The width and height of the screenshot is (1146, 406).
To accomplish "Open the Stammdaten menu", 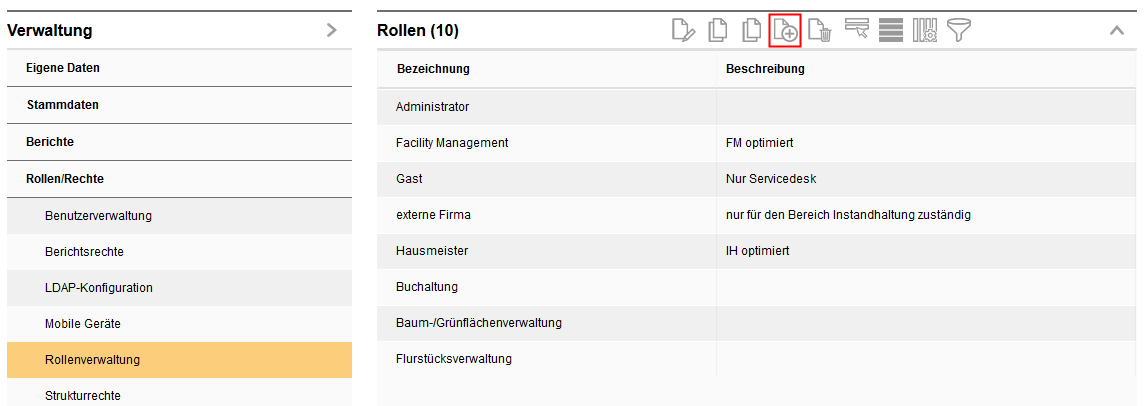I will click(62, 104).
